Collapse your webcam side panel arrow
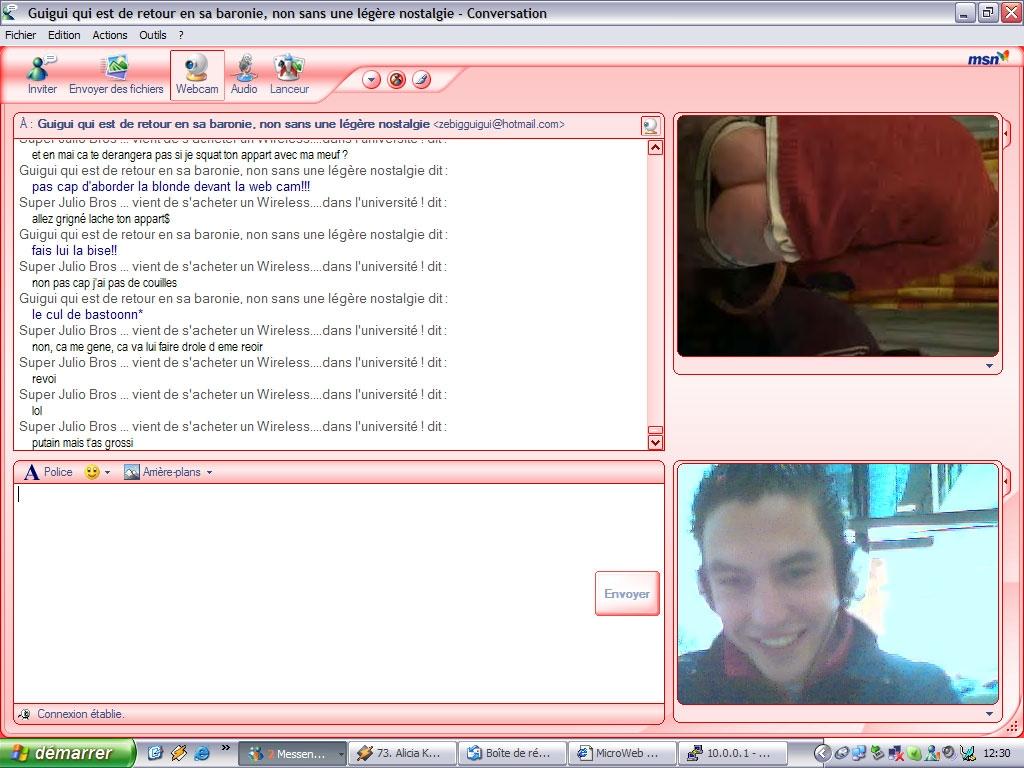Screen dimensions: 1024x768 click(1006, 481)
